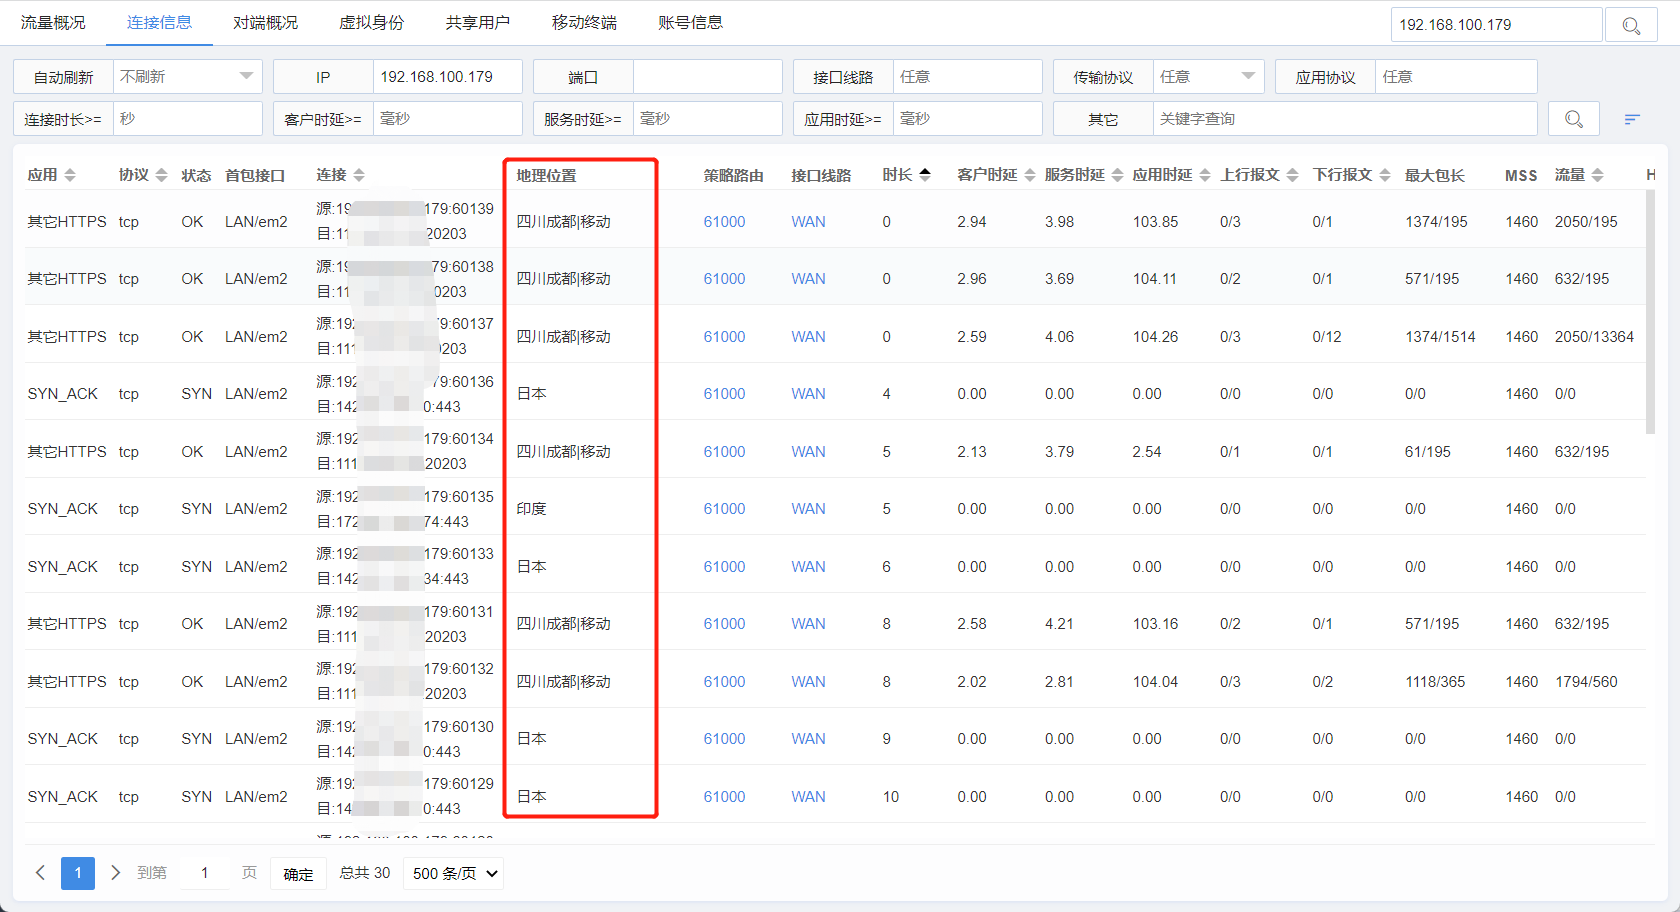
Task: Click the 2050/13364 traffic cell
Action: coord(1594,337)
